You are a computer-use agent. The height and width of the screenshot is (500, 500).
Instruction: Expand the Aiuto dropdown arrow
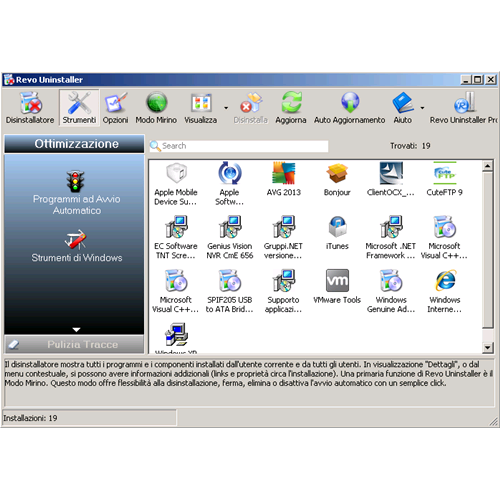[422, 108]
